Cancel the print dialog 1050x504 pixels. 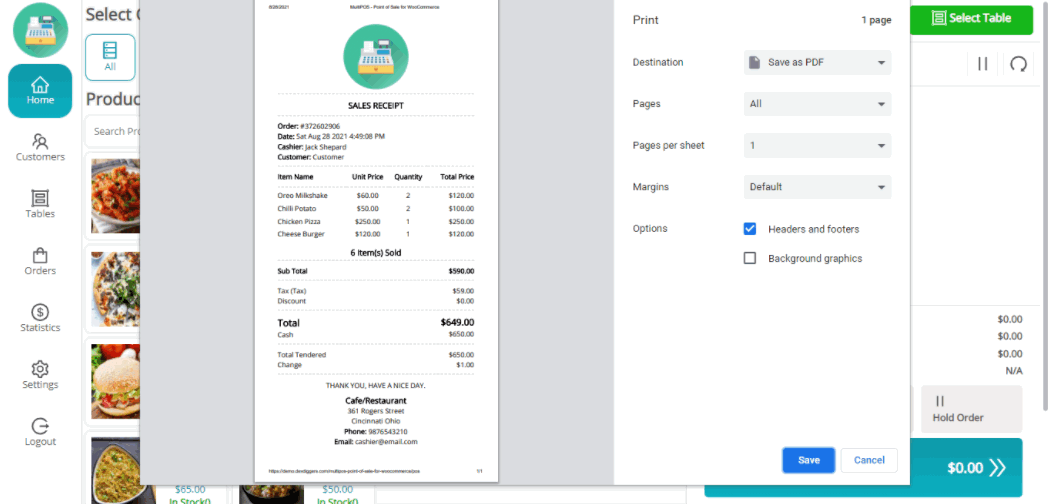click(x=869, y=460)
